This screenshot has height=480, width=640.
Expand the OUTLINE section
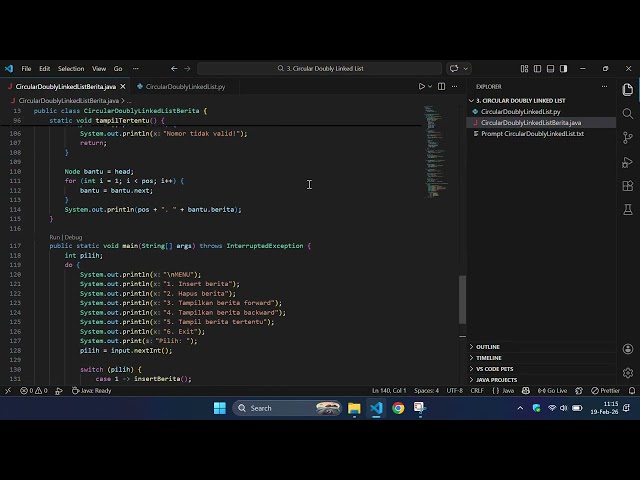pos(488,347)
